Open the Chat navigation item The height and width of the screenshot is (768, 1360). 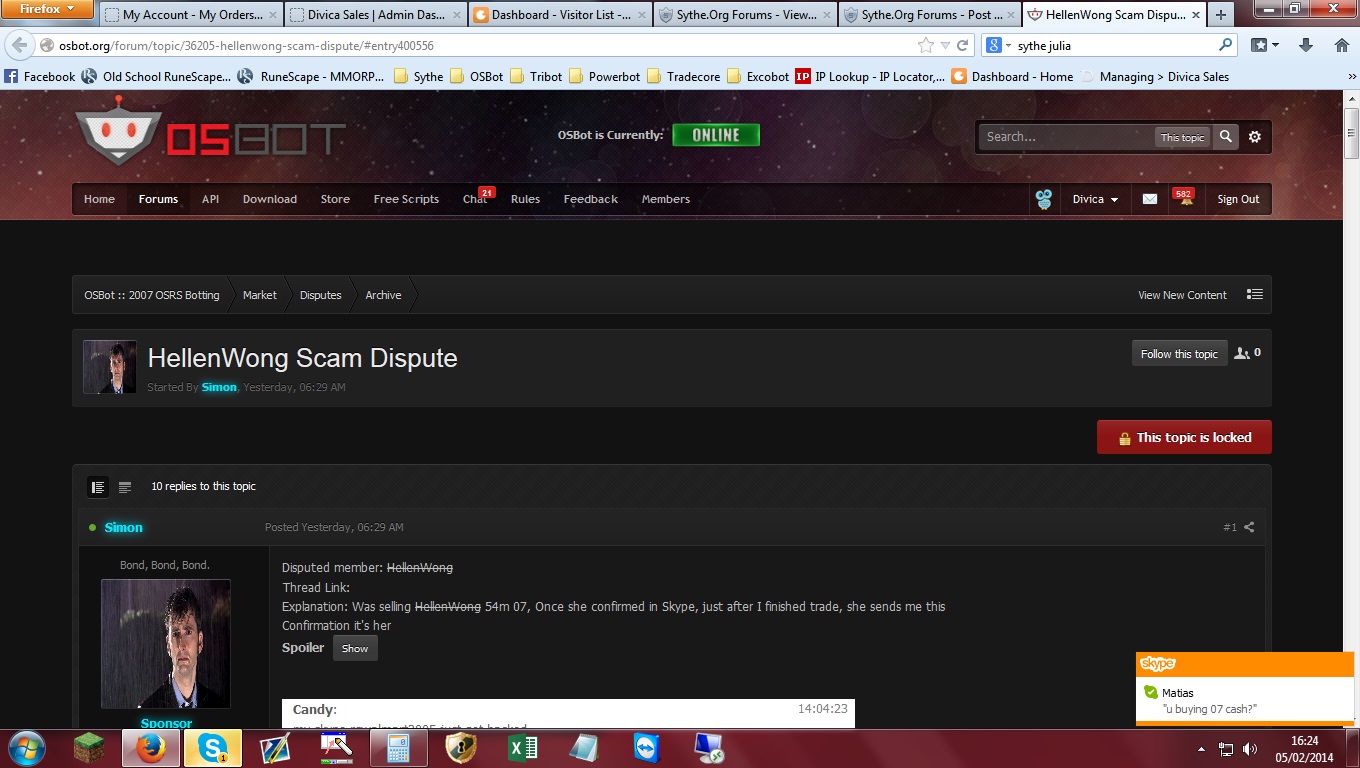click(475, 199)
